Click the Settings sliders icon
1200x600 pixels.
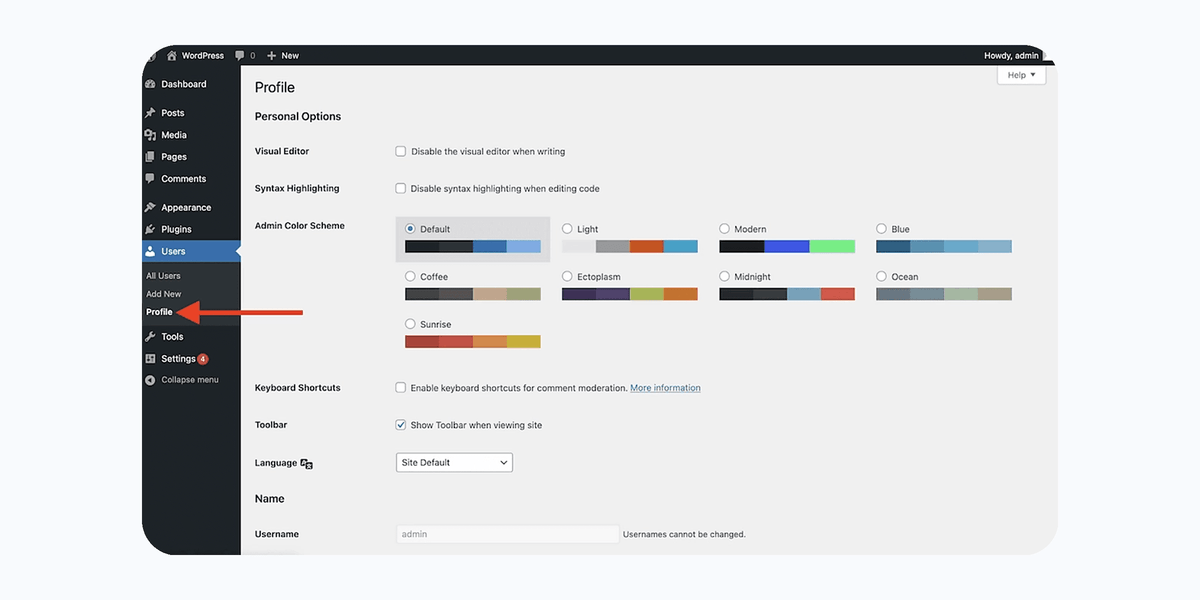click(150, 359)
